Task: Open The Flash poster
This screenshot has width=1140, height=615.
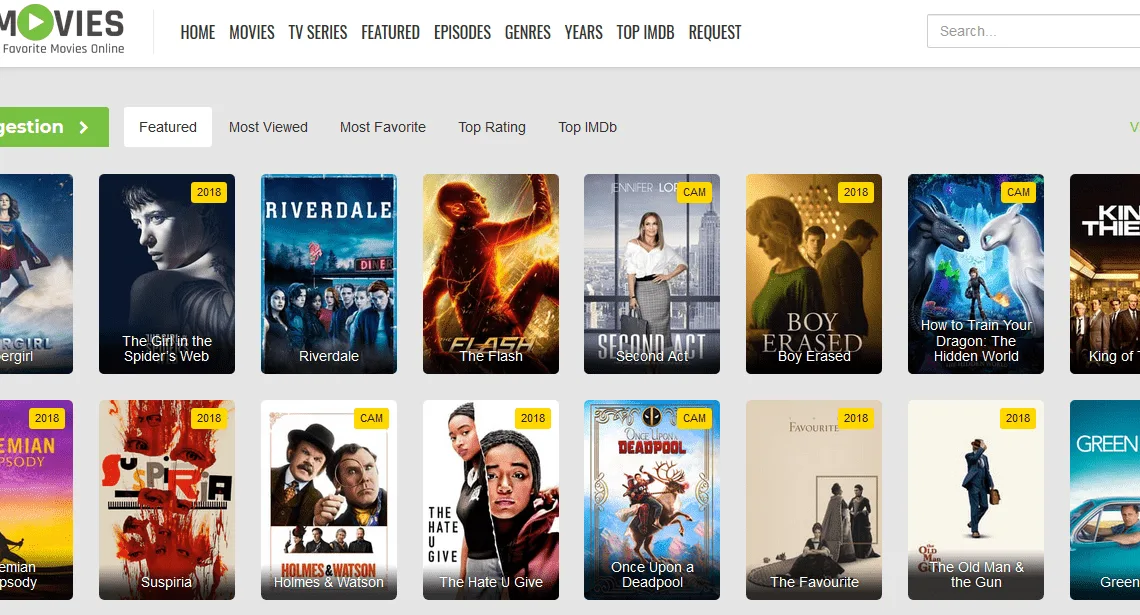Action: [x=491, y=273]
